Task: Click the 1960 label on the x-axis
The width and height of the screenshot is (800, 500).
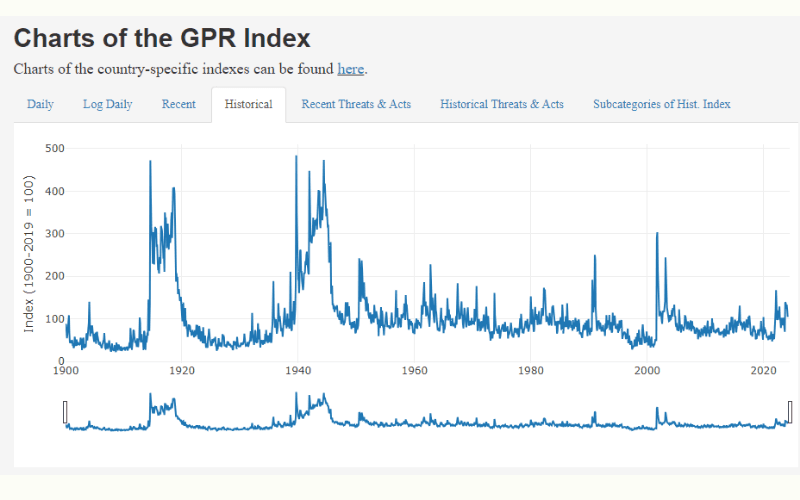Action: pos(414,371)
